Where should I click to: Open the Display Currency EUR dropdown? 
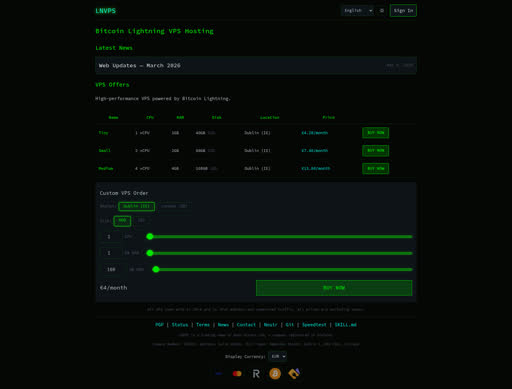click(277, 356)
